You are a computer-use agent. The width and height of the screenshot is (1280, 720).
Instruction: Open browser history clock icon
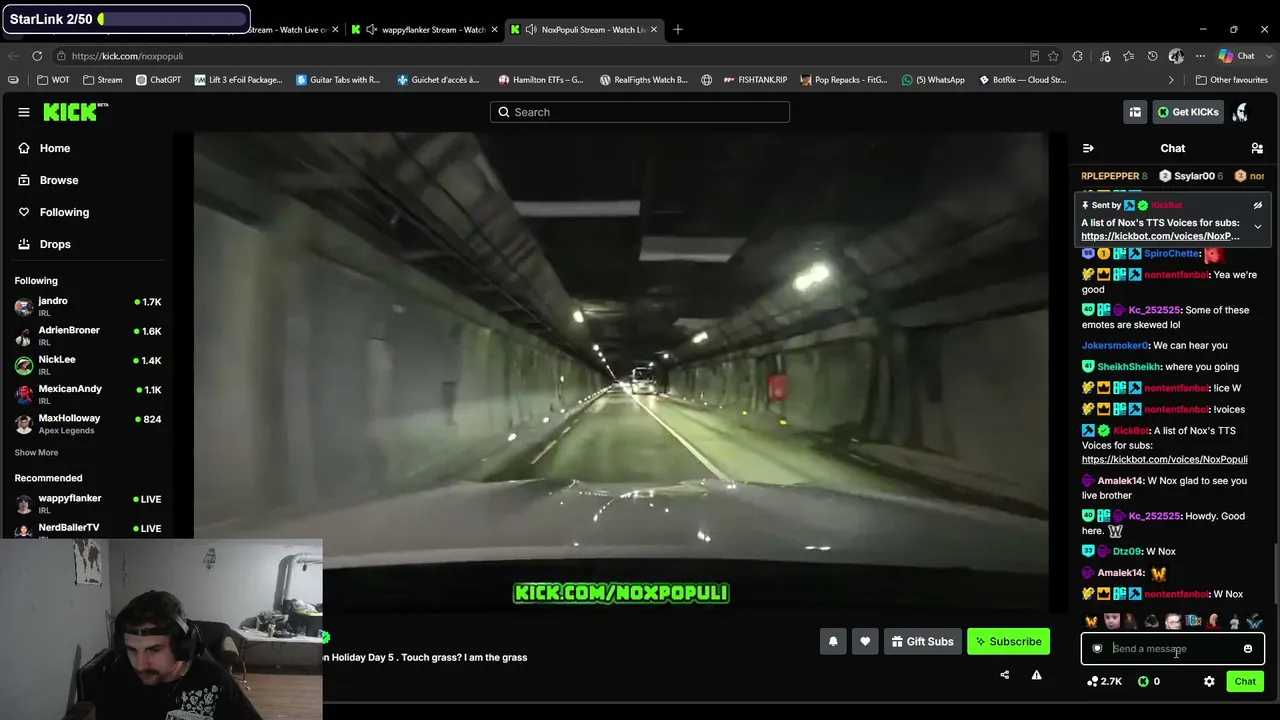tap(1152, 56)
